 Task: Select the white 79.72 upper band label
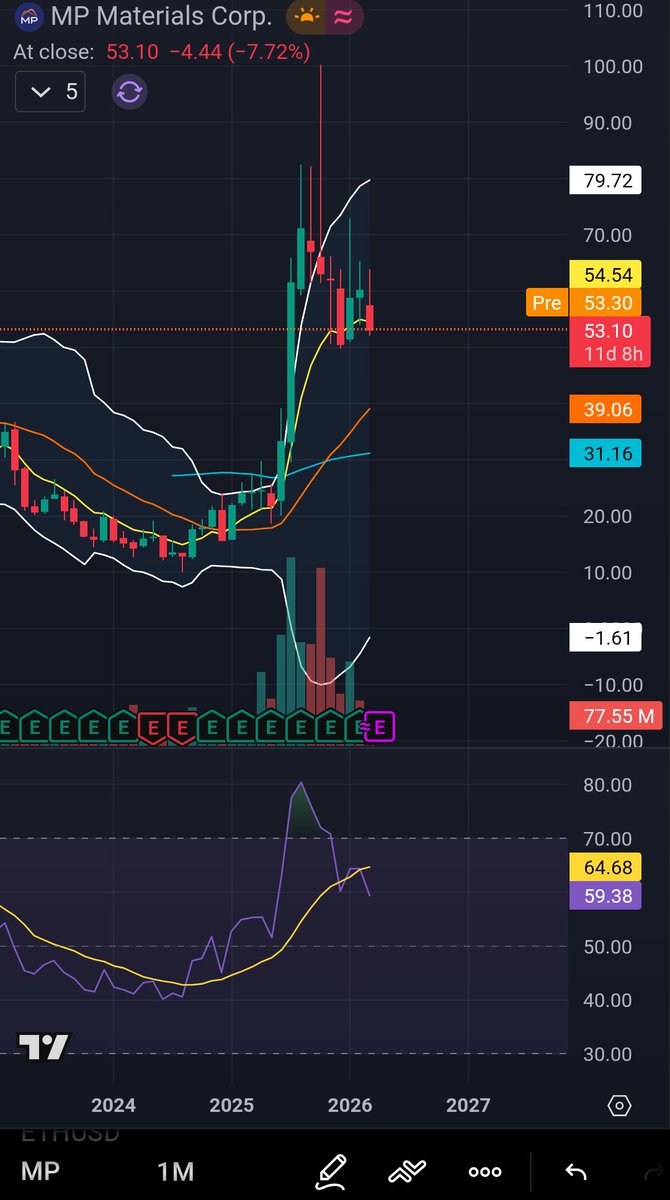[605, 181]
